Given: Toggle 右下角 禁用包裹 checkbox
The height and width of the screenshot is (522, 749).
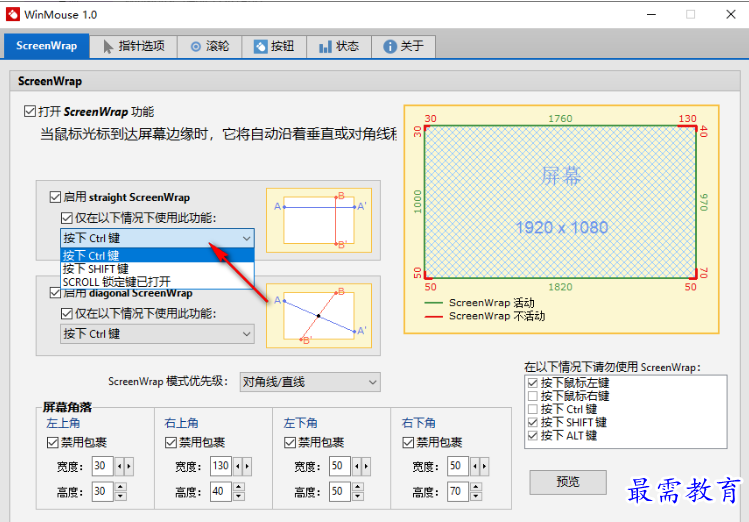Looking at the screenshot, I should pyautogui.click(x=407, y=443).
